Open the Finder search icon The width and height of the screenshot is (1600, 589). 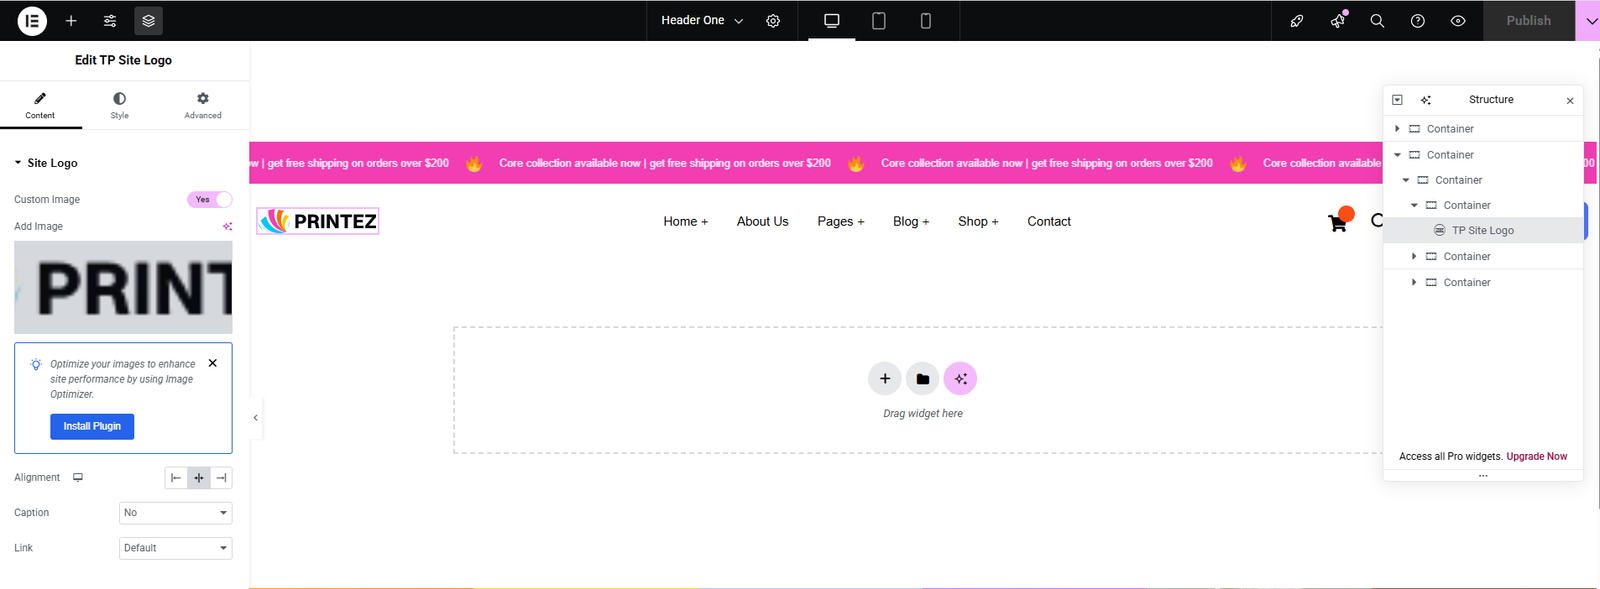pyautogui.click(x=1377, y=21)
